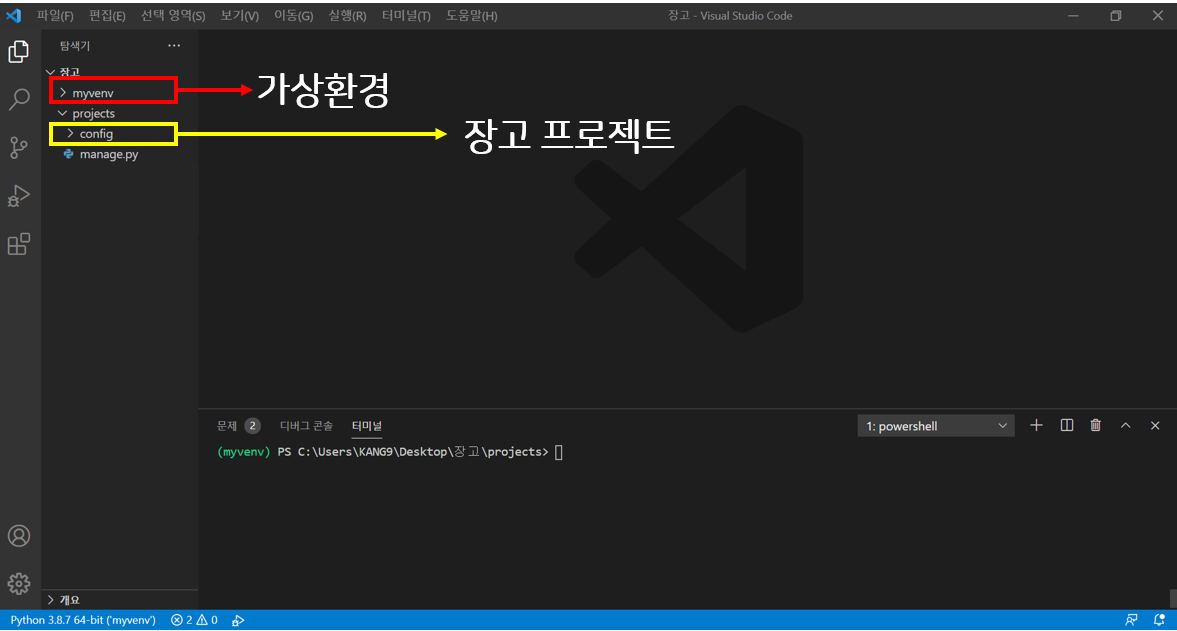Viewport: 1177px width, 631px height.
Task: Open the Accounts menu icon
Action: pos(19,536)
